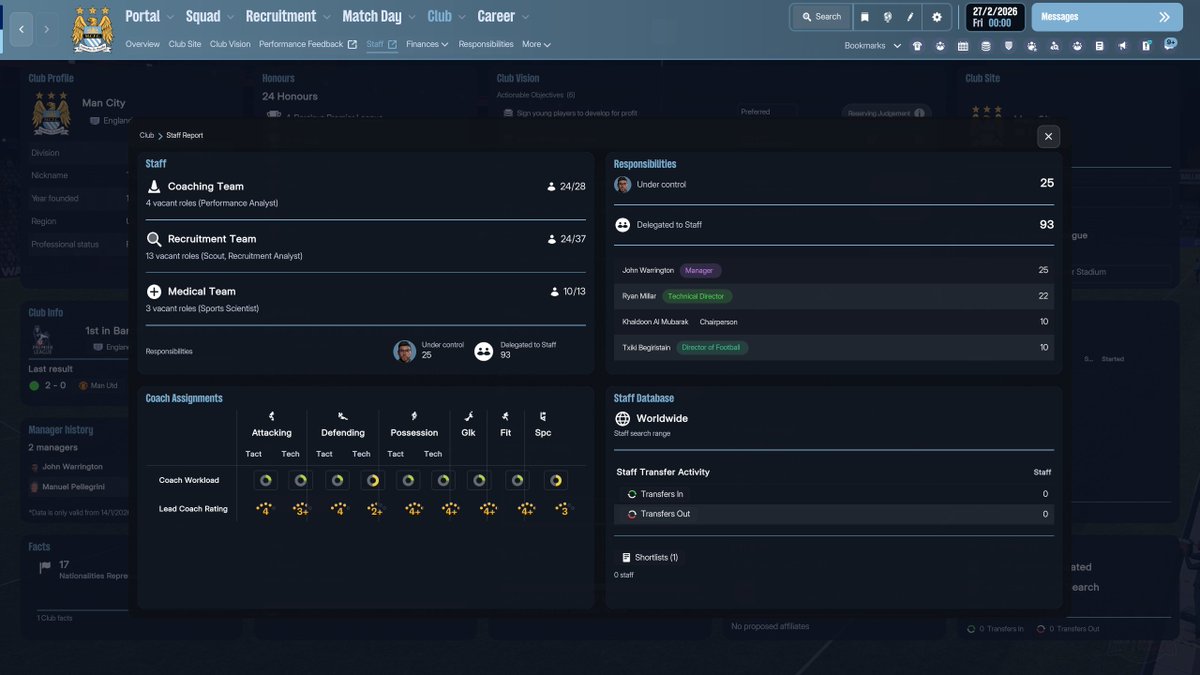Screen dimensions: 1200x675
Task: Select the John Warrington Manager row
Action: coord(834,270)
